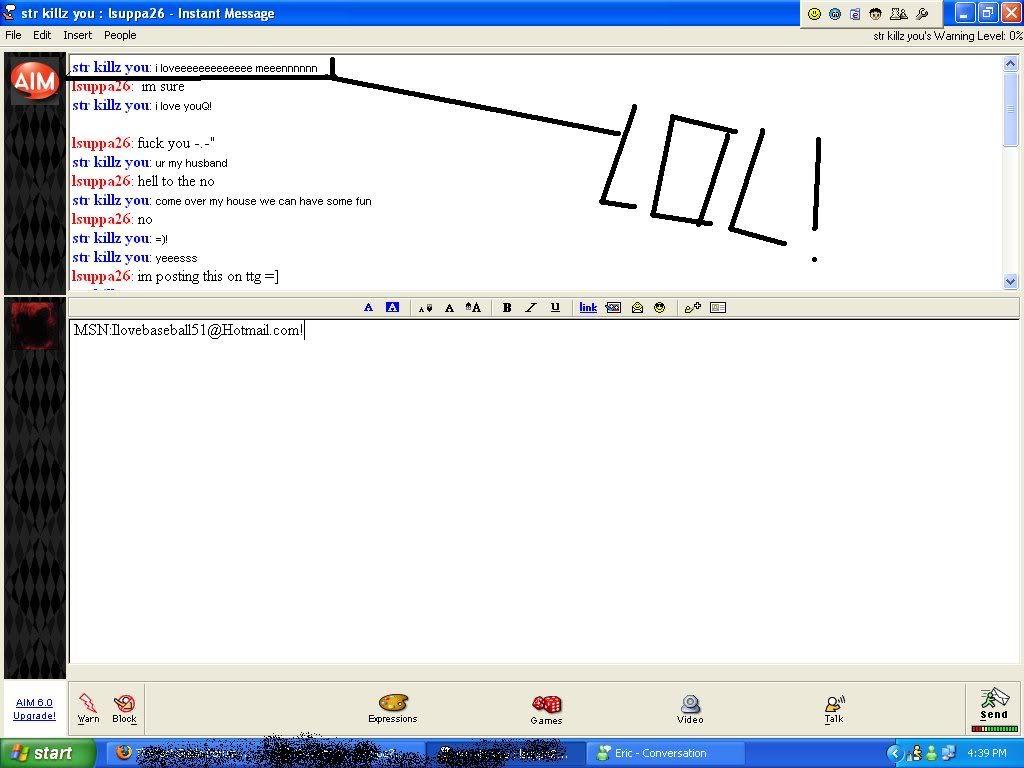1024x768 pixels.
Task: Click the Warn lightning icon
Action: 88,705
